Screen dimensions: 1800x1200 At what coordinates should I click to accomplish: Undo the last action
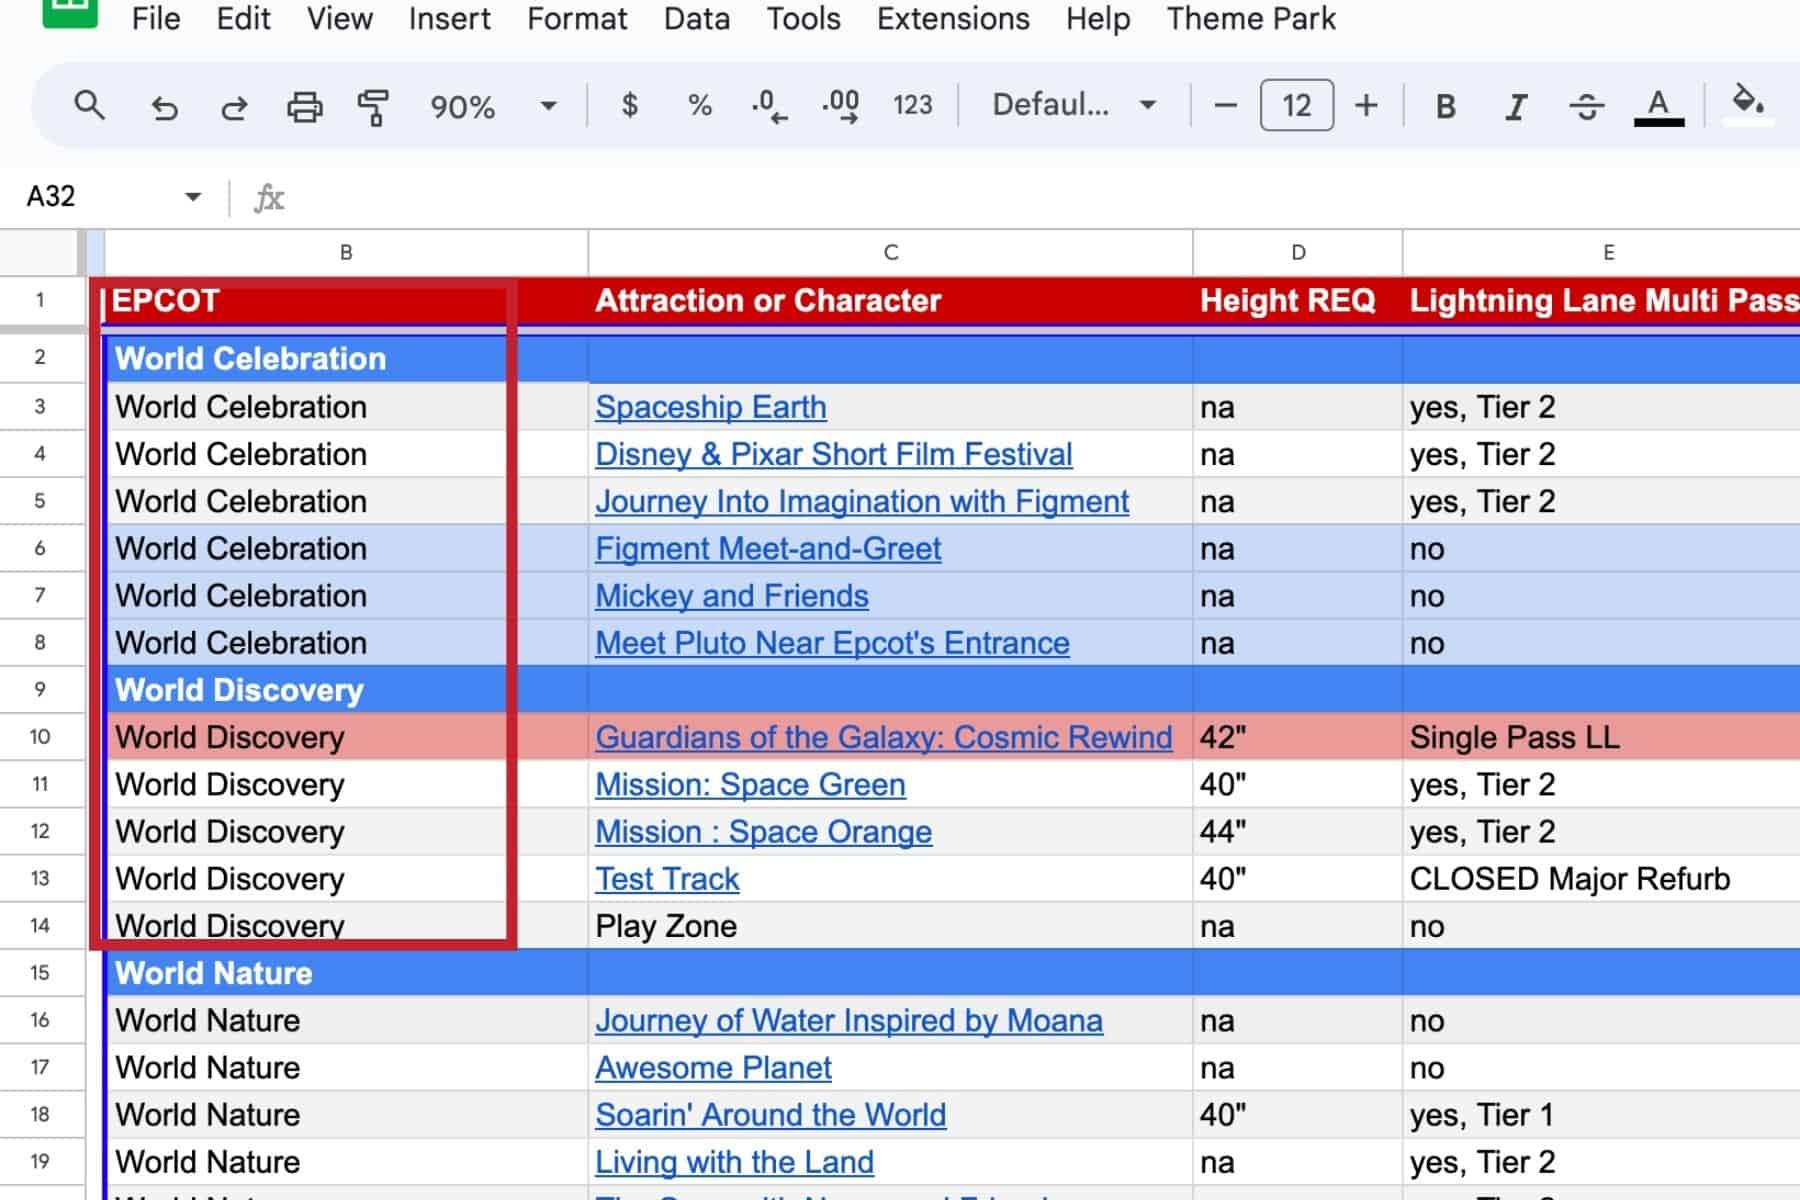pyautogui.click(x=164, y=106)
